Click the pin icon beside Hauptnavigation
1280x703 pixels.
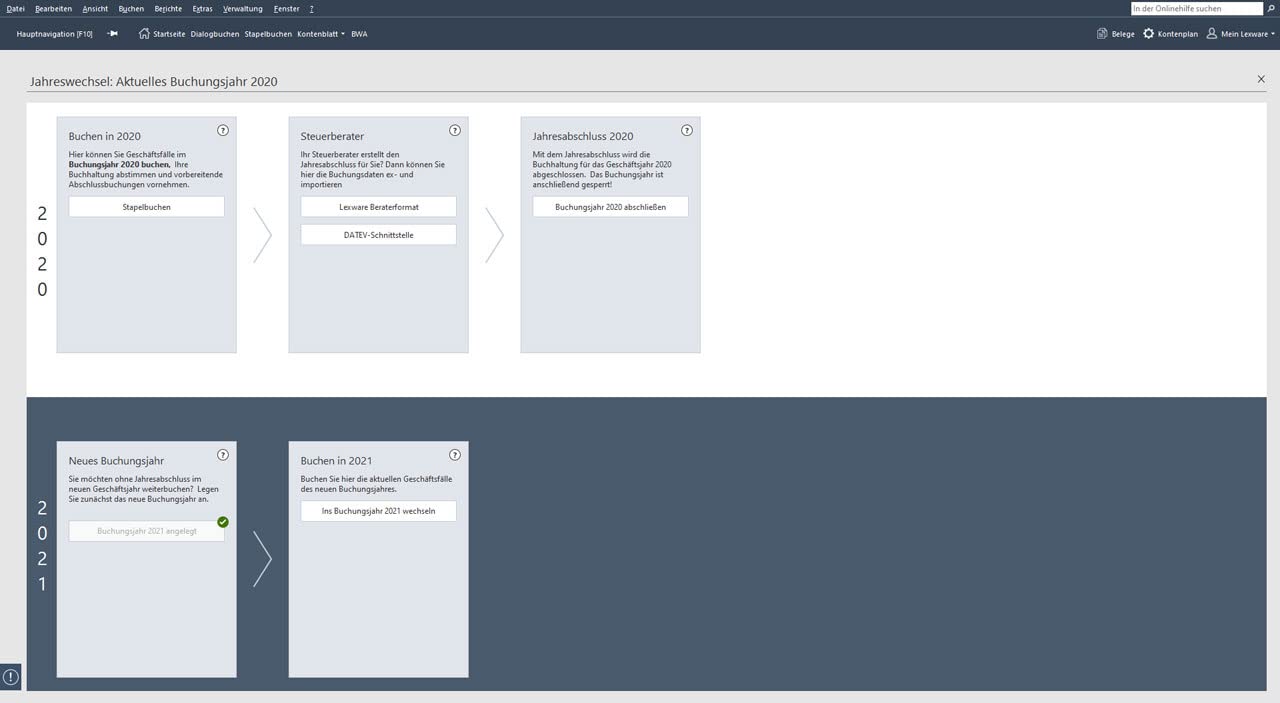pos(112,33)
